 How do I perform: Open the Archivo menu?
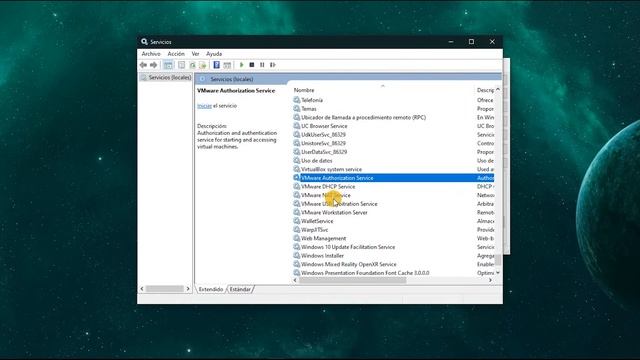[151, 53]
